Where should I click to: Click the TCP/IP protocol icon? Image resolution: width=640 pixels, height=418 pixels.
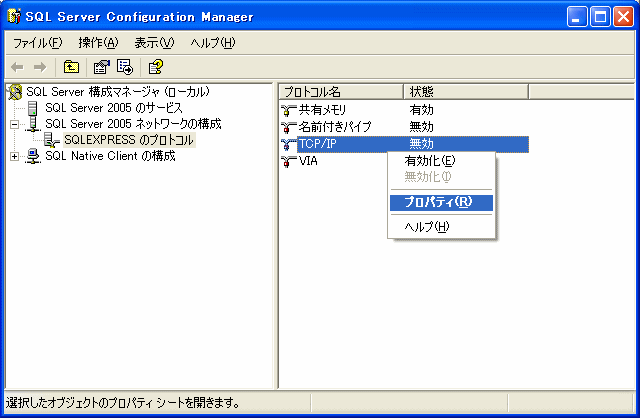pos(289,145)
